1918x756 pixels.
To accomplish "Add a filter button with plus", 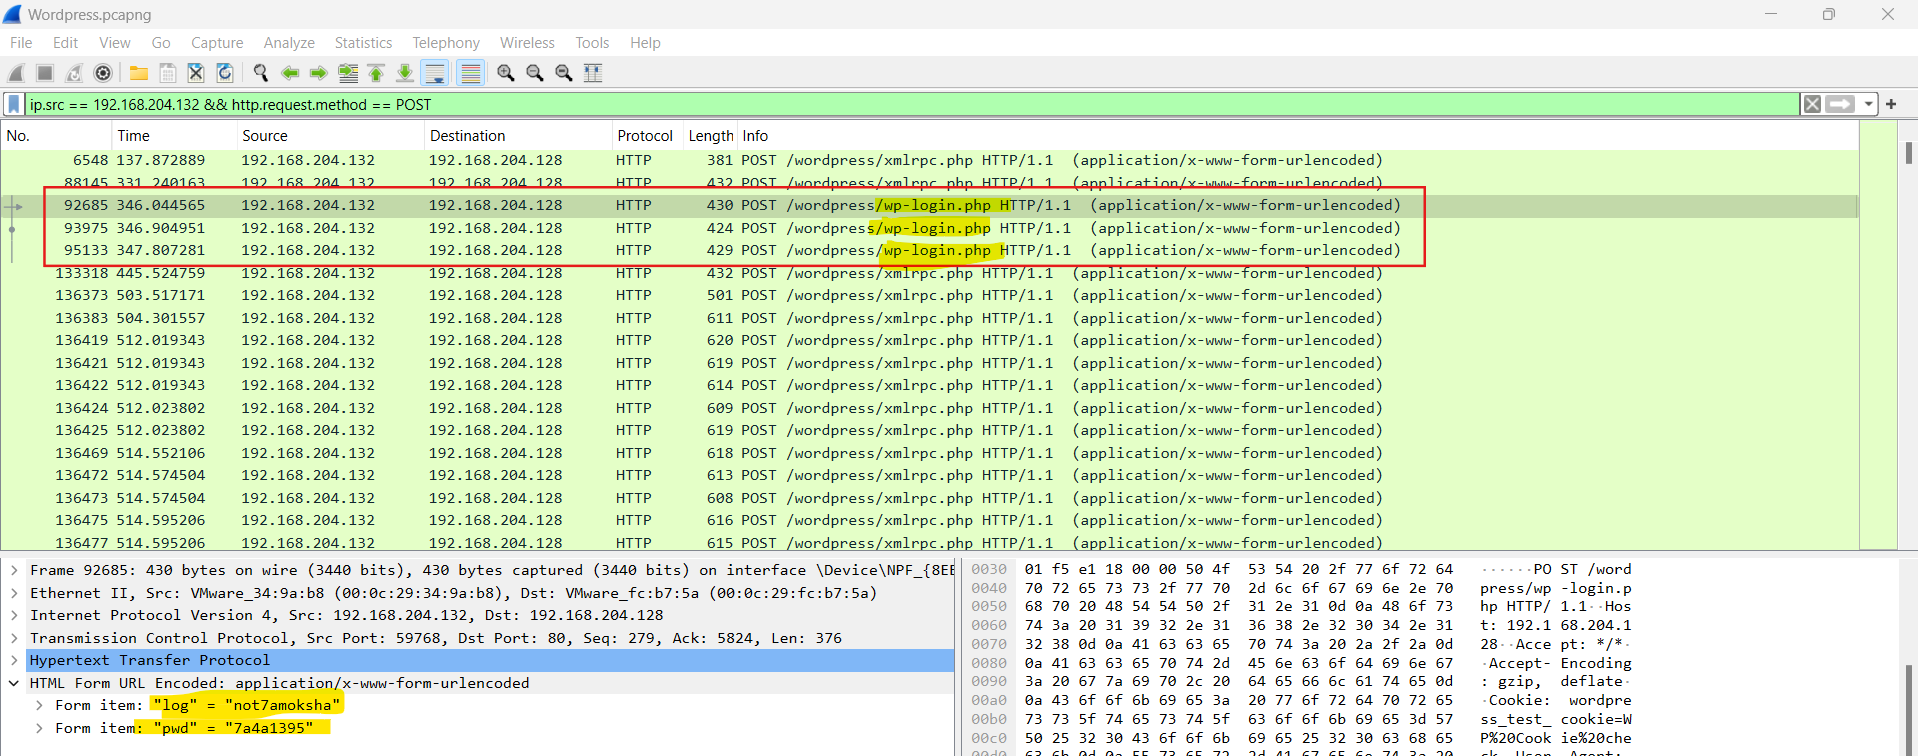I will click(x=1891, y=104).
